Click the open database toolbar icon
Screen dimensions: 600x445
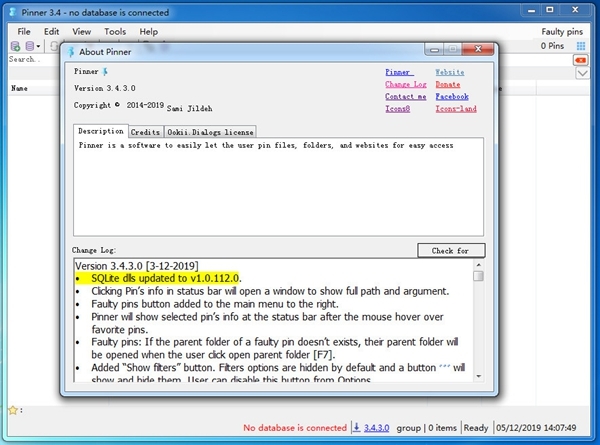tap(29, 46)
